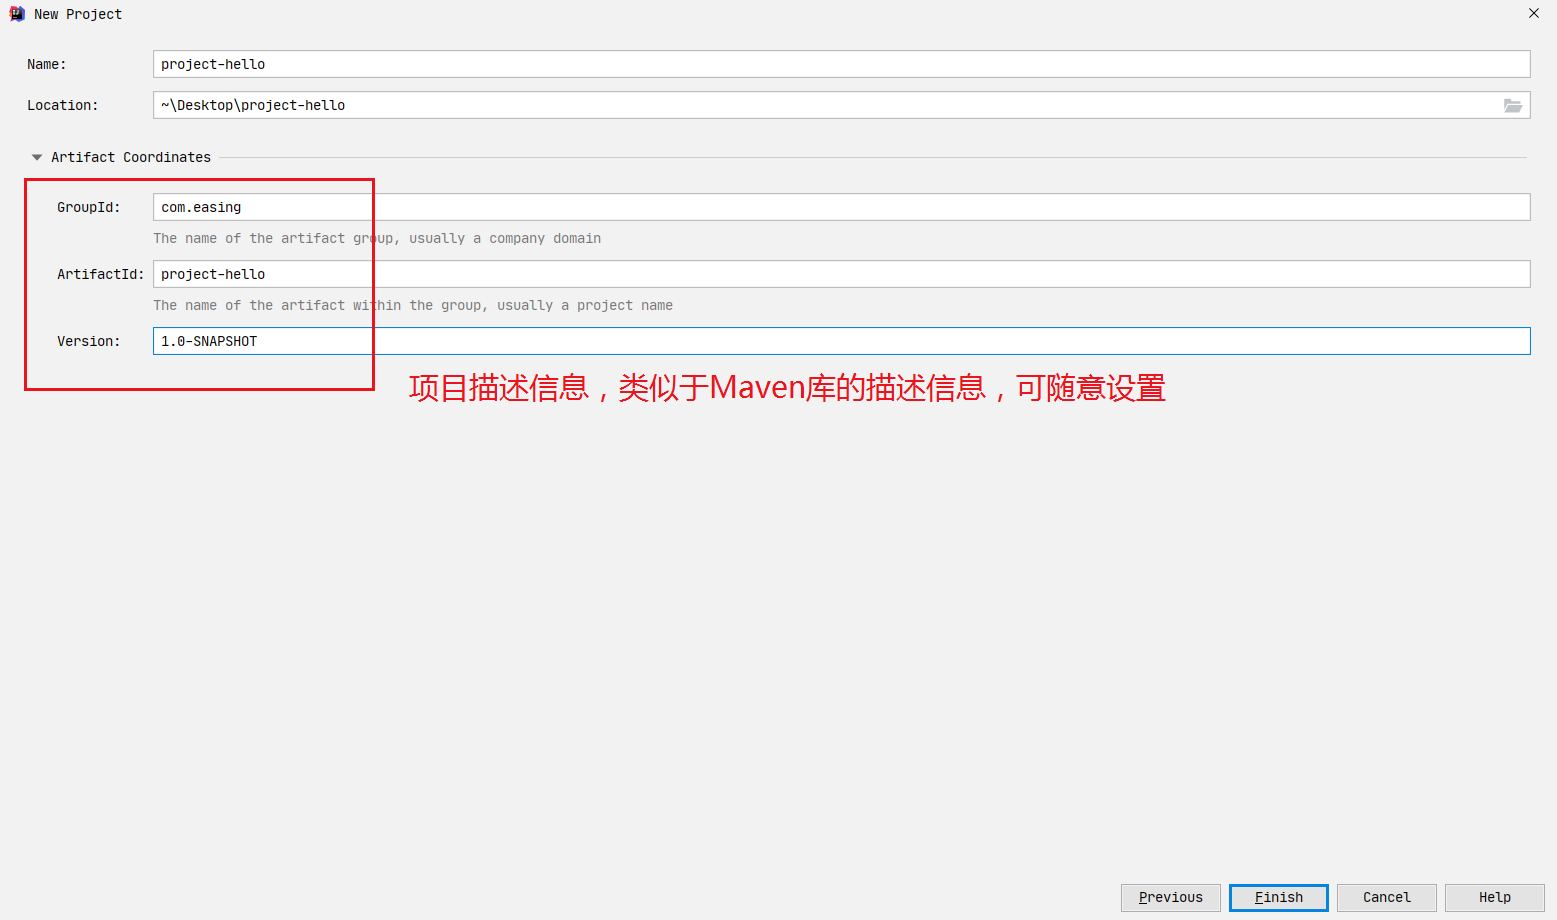1557x920 pixels.
Task: Focus the ArtifactId text field
Action: [x=841, y=274]
